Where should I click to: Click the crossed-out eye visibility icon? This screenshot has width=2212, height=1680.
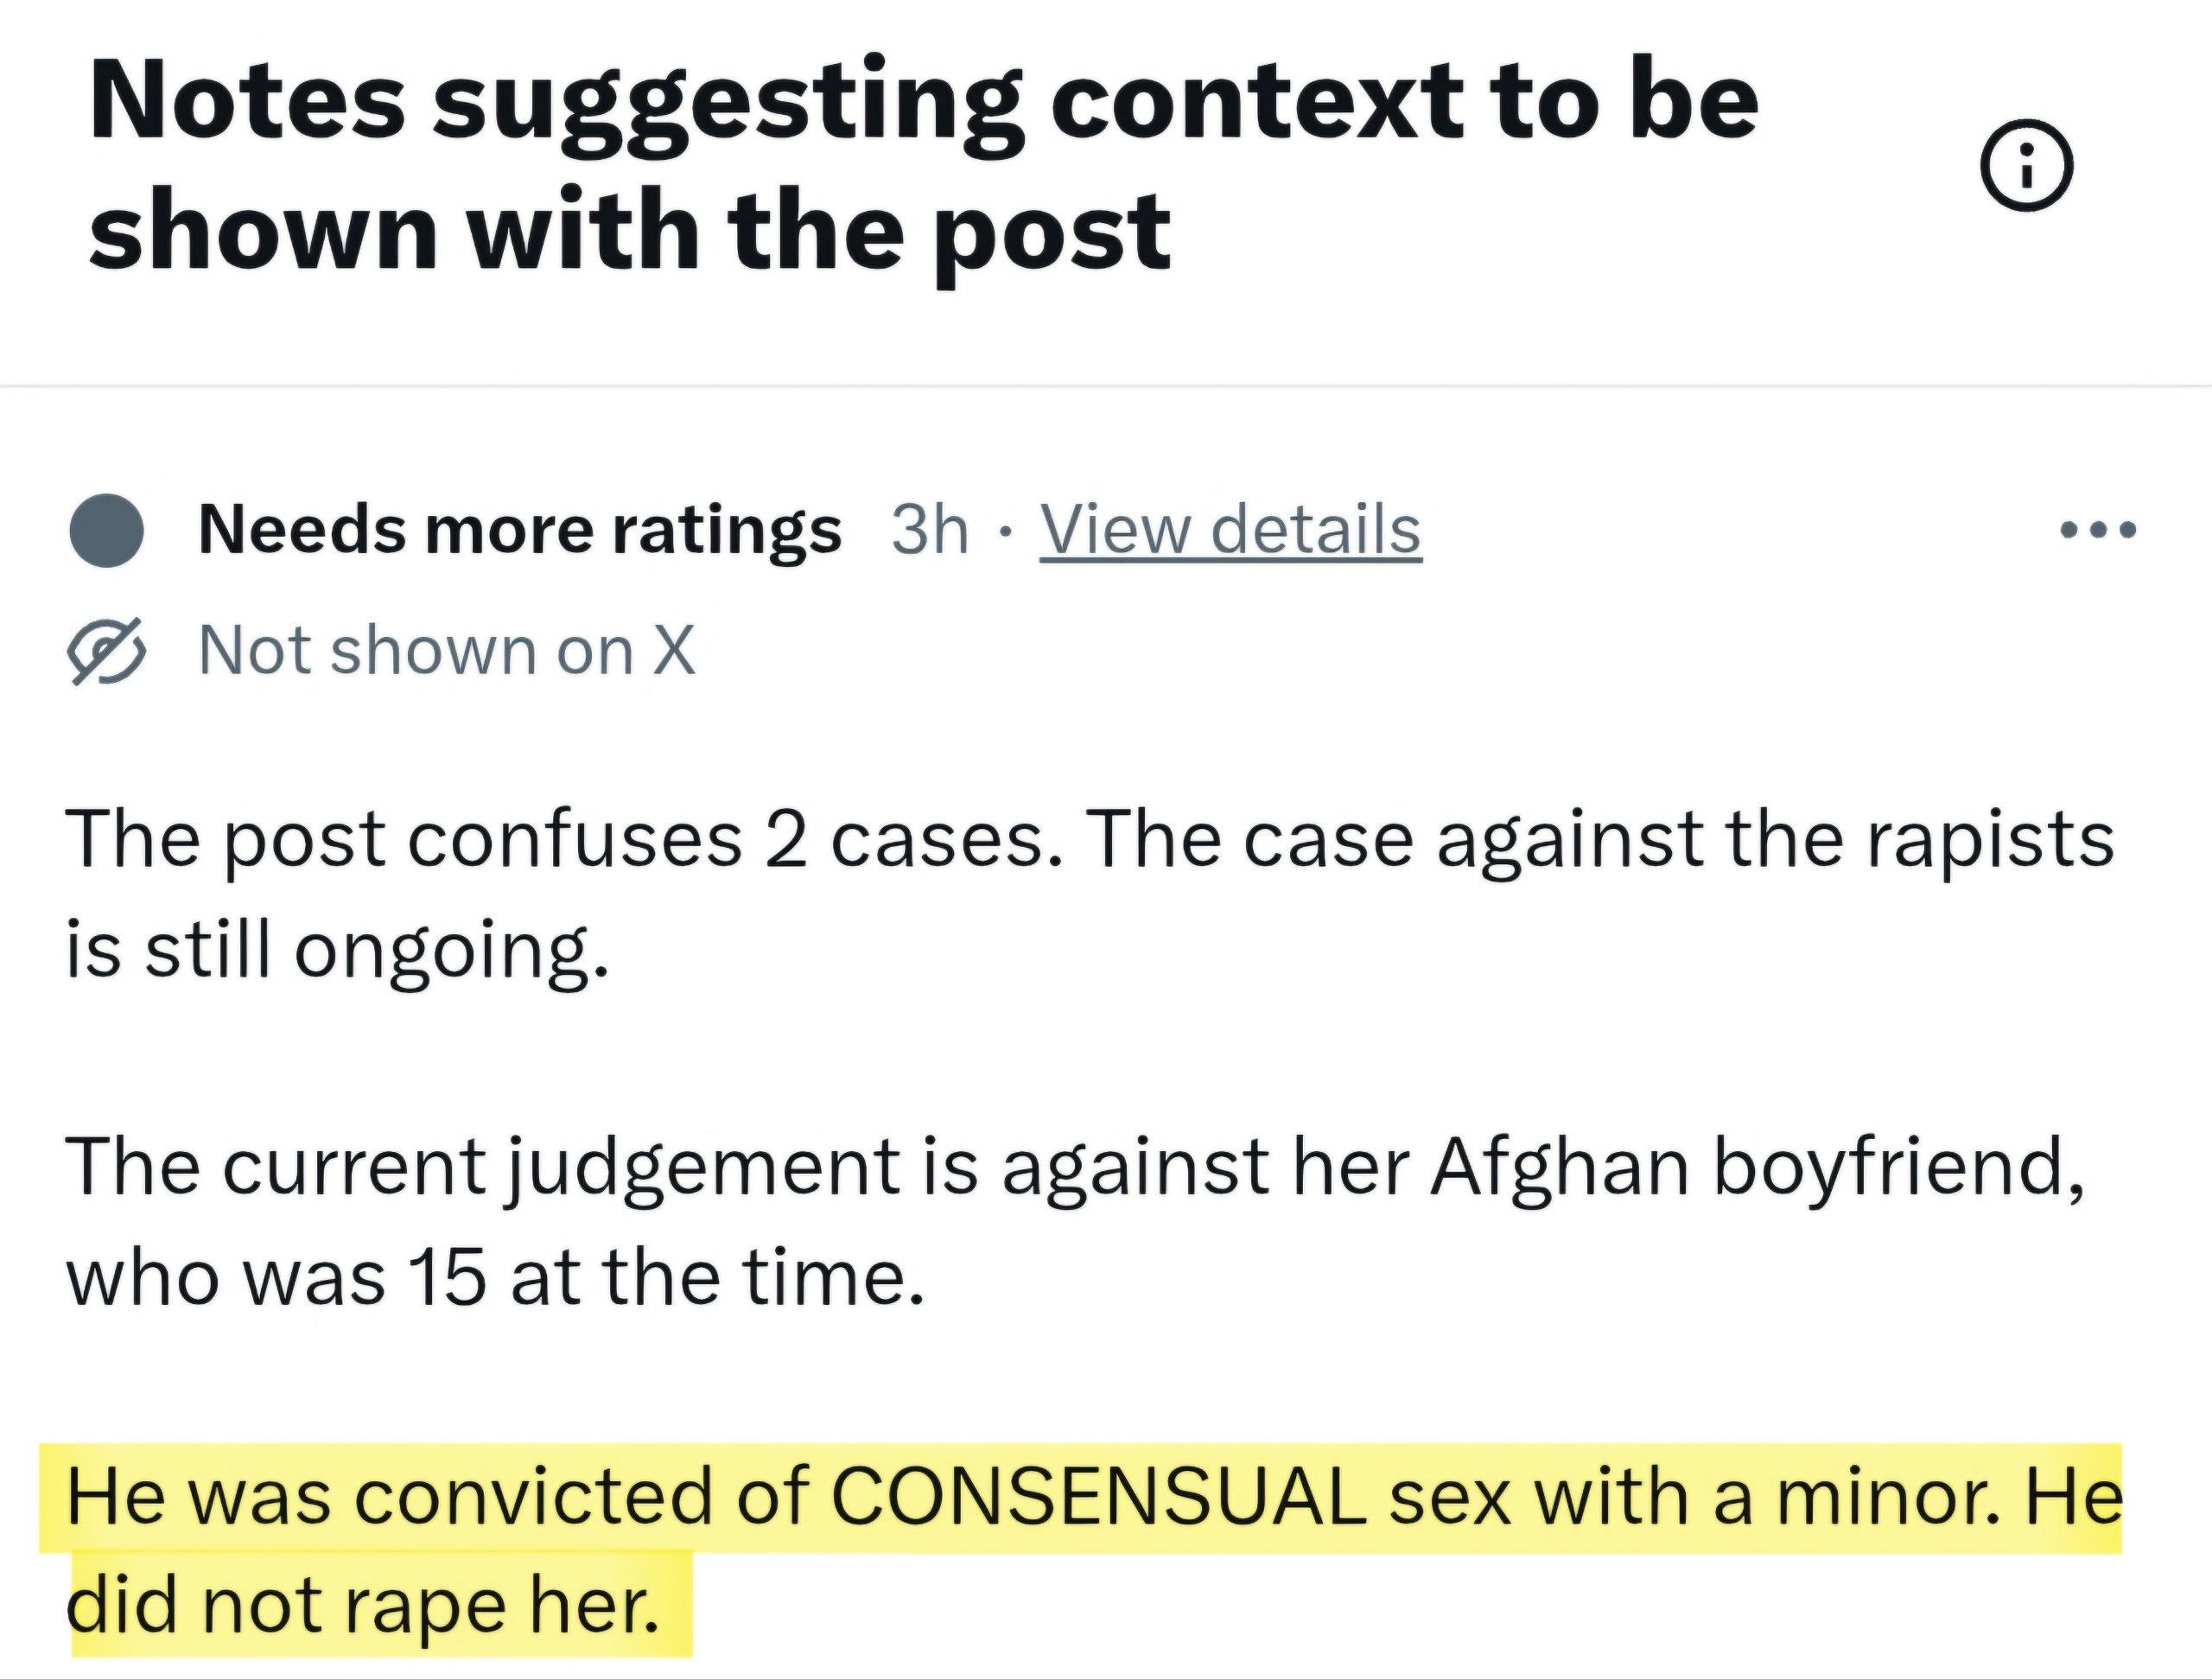106,651
